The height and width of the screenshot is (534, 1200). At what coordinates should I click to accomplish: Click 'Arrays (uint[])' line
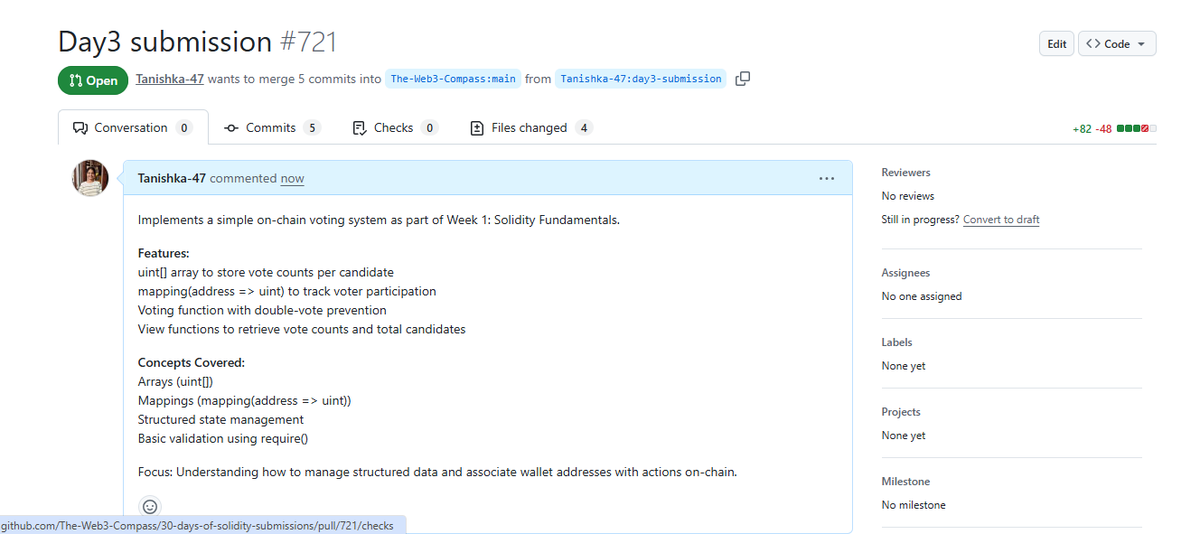(x=176, y=382)
